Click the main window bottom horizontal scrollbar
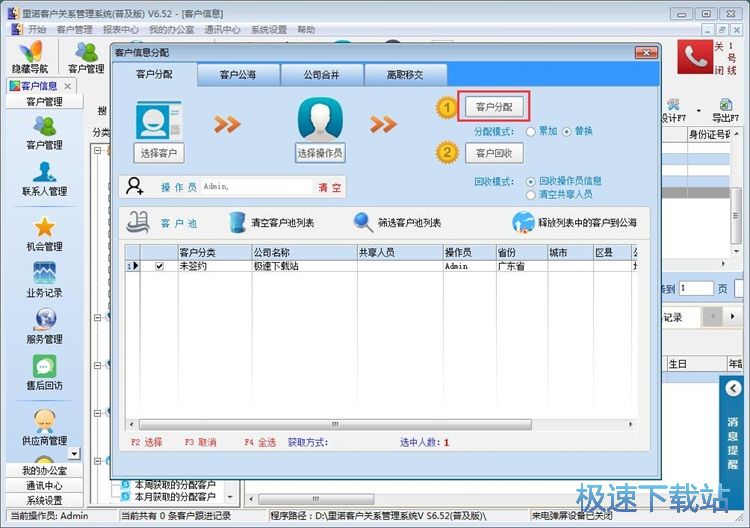This screenshot has height=528, width=750. (316, 499)
